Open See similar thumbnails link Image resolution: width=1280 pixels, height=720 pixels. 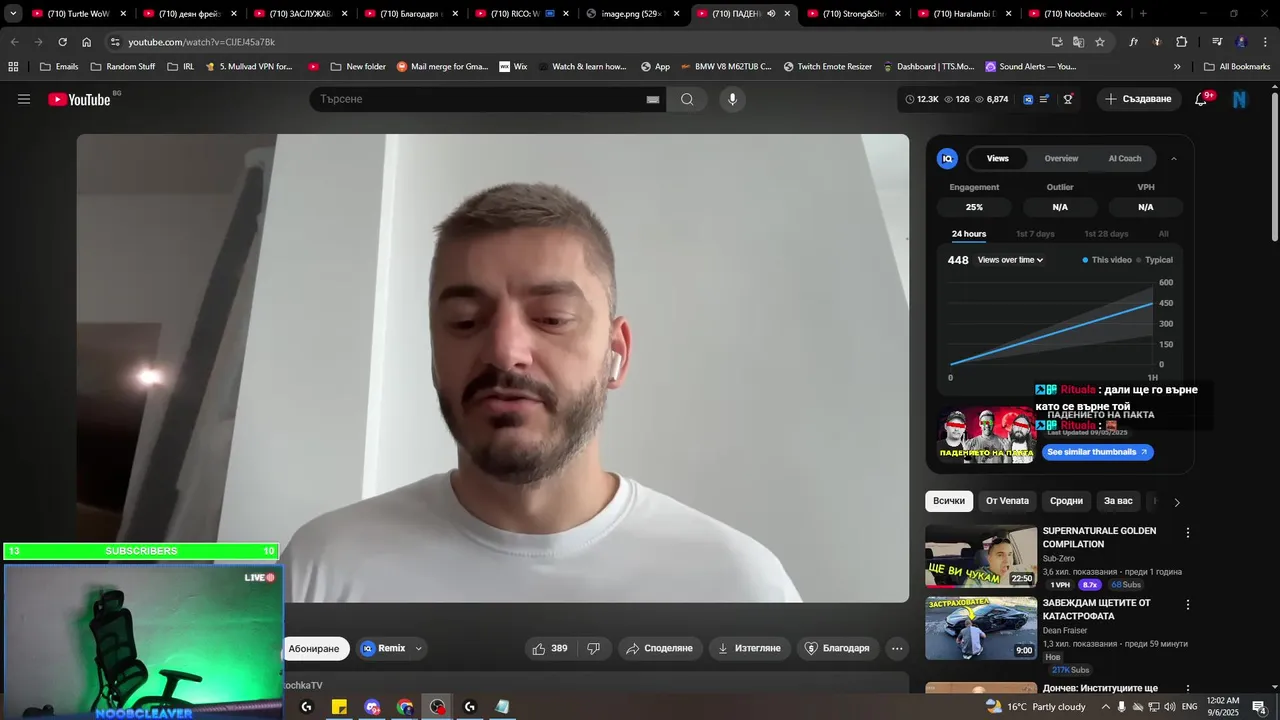click(x=1098, y=452)
